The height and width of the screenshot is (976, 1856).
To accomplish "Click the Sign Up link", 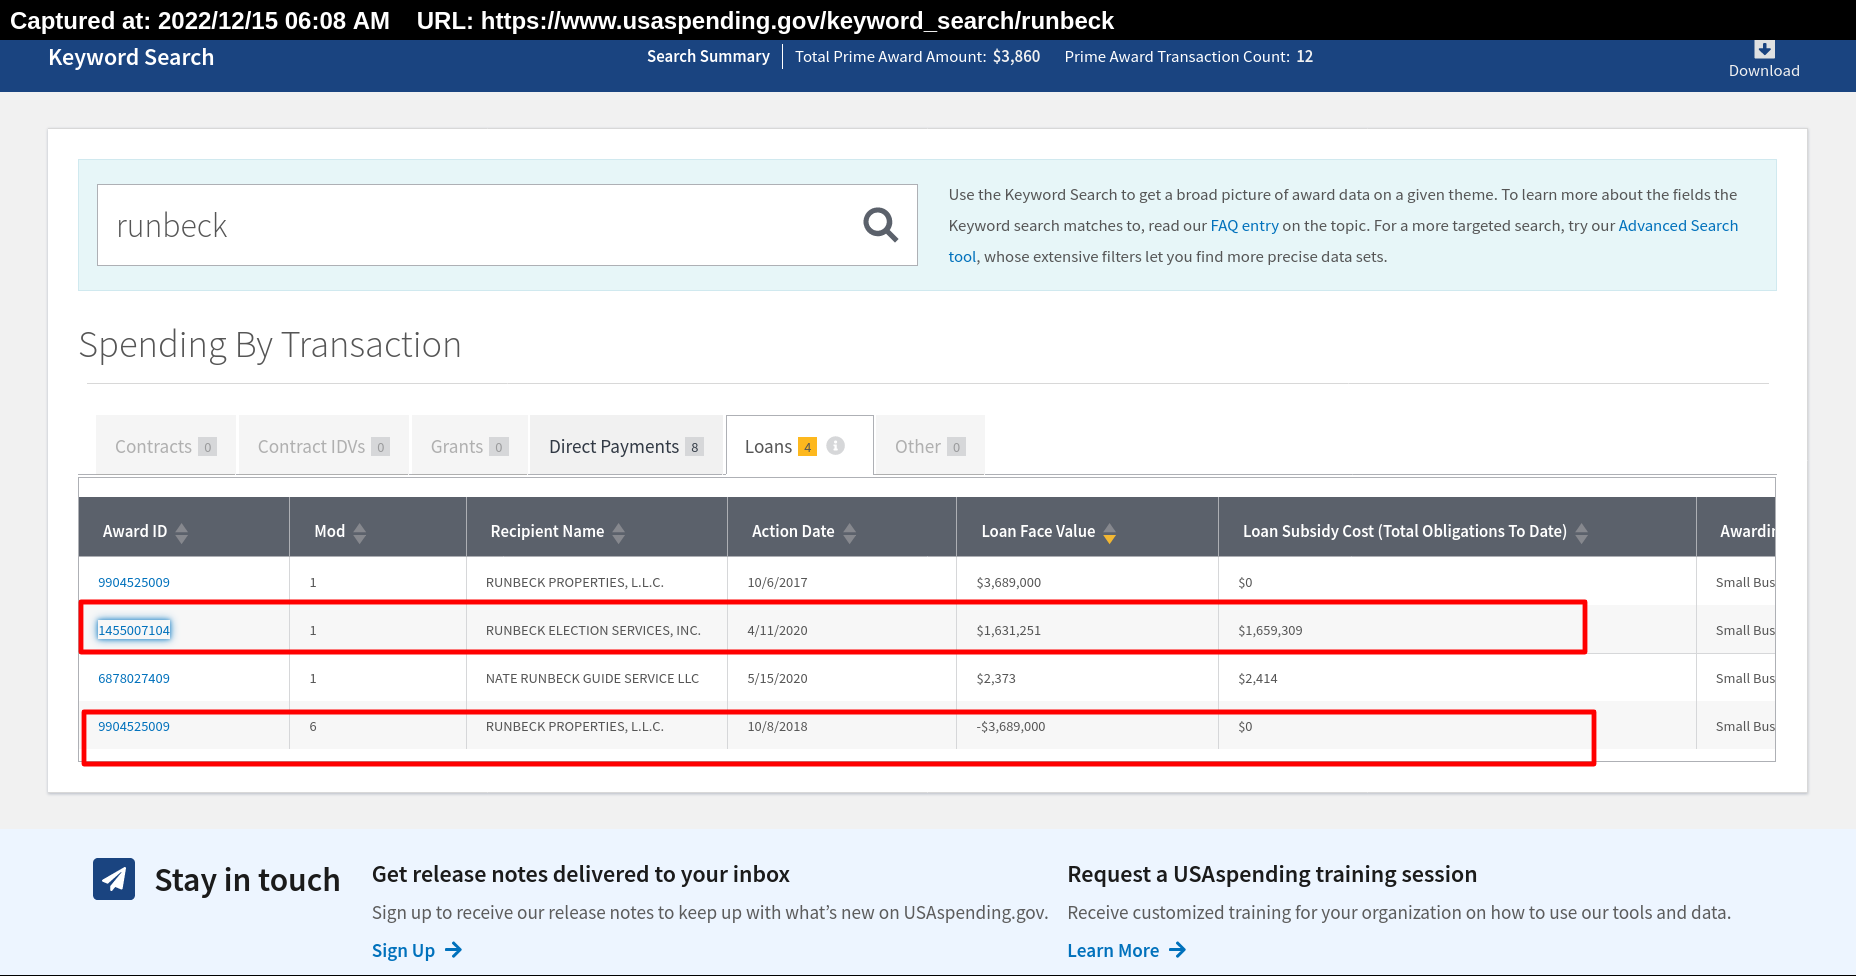I will pyautogui.click(x=403, y=950).
